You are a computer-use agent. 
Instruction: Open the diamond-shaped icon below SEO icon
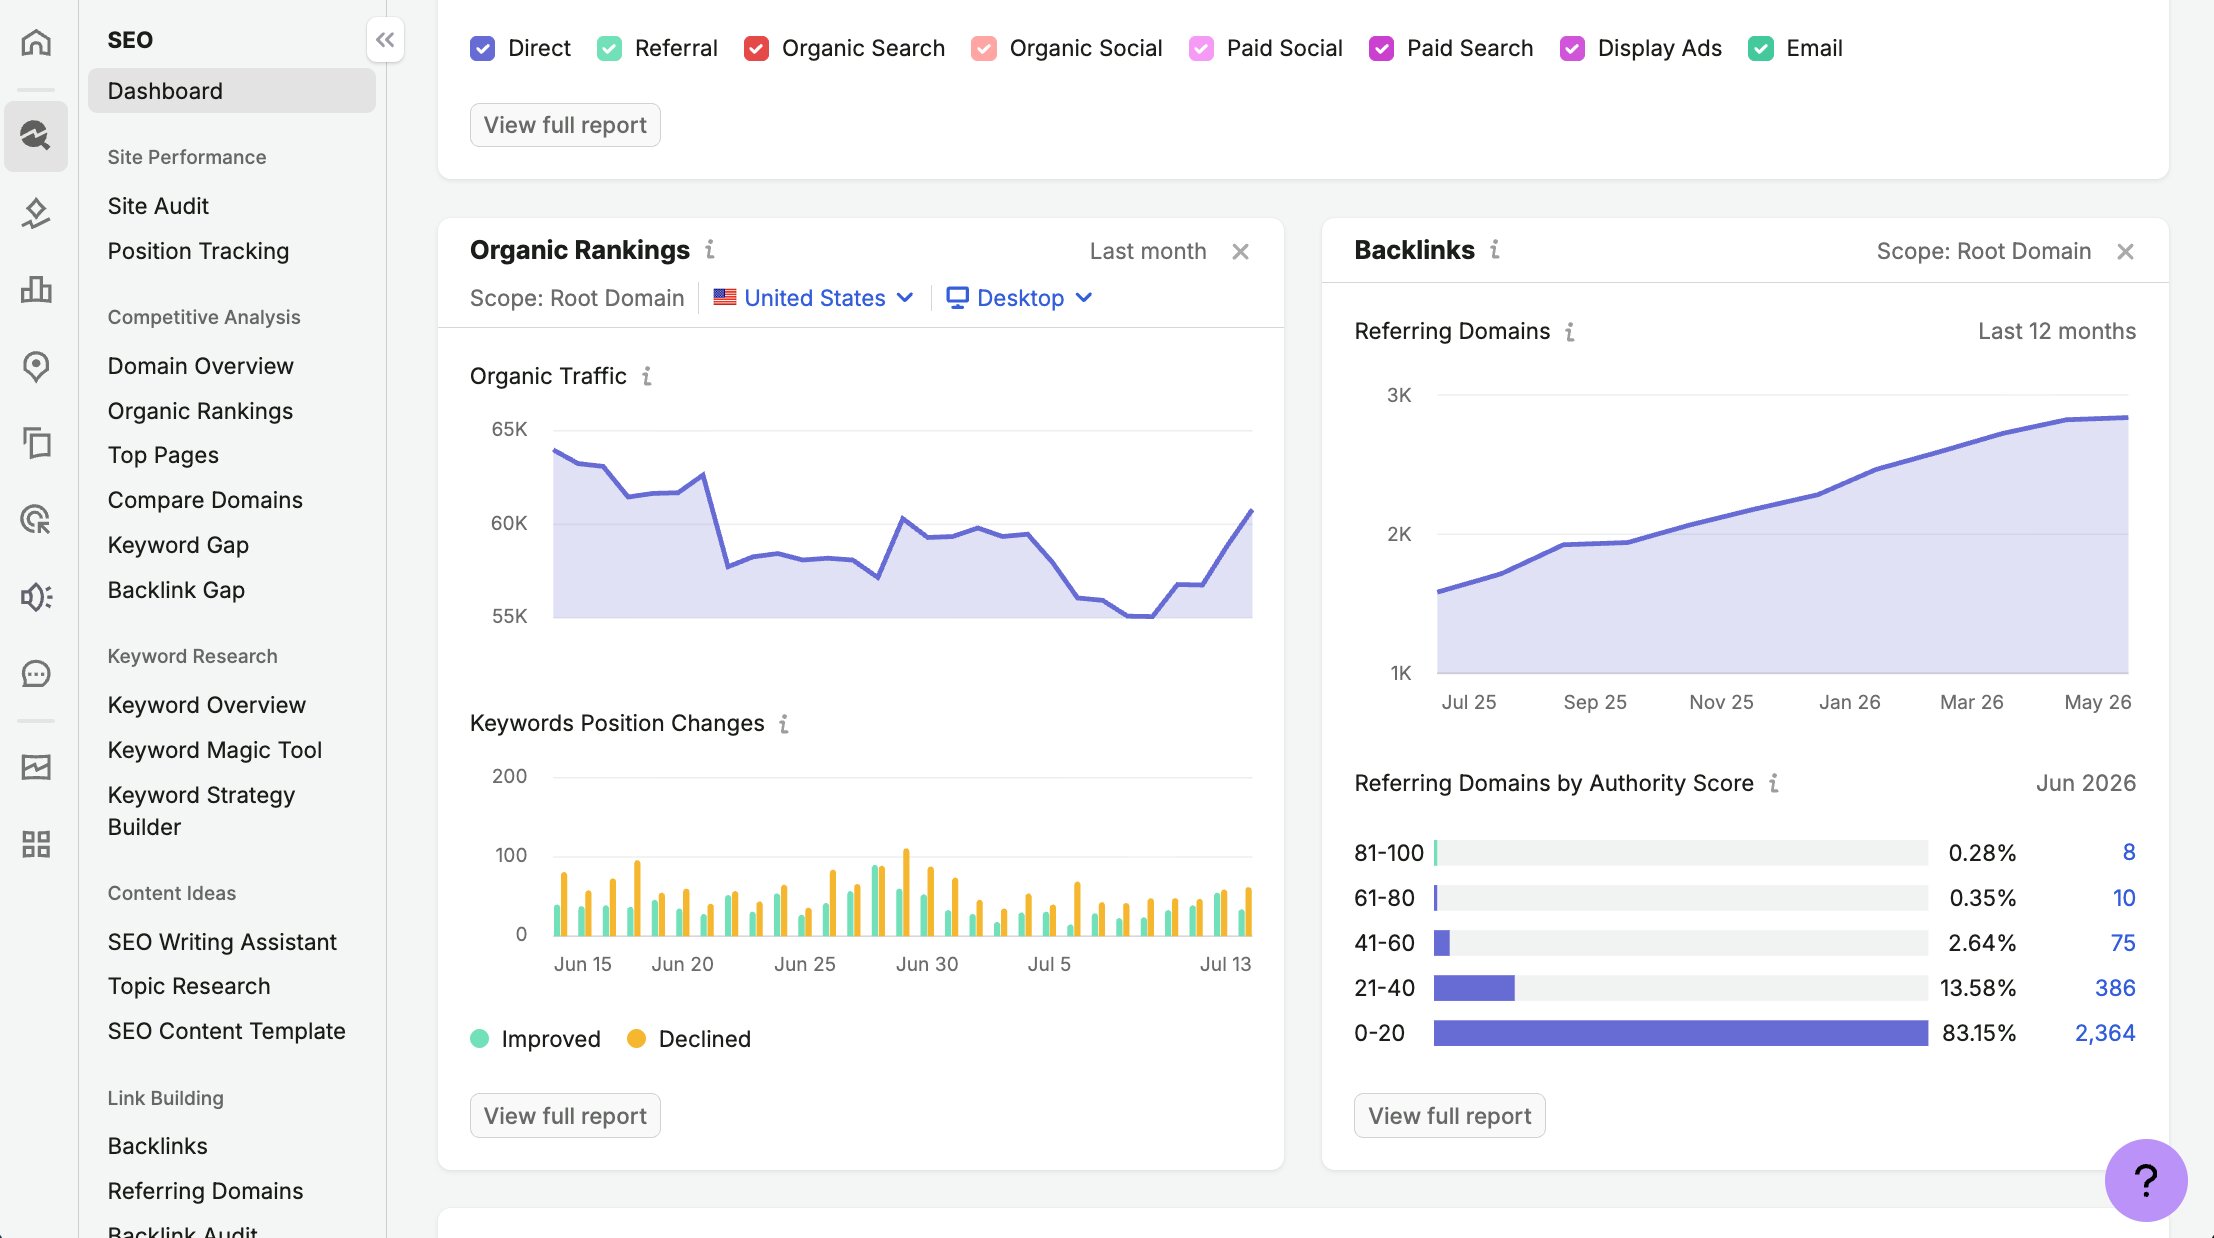pyautogui.click(x=36, y=212)
